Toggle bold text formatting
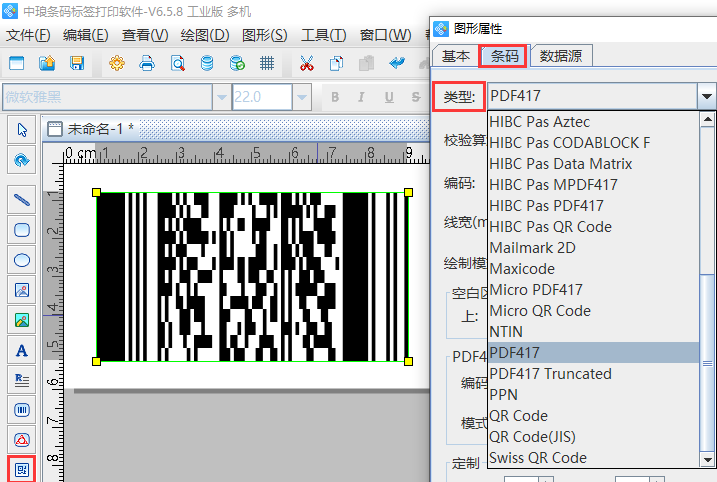Image resolution: width=717 pixels, height=482 pixels. [335, 97]
